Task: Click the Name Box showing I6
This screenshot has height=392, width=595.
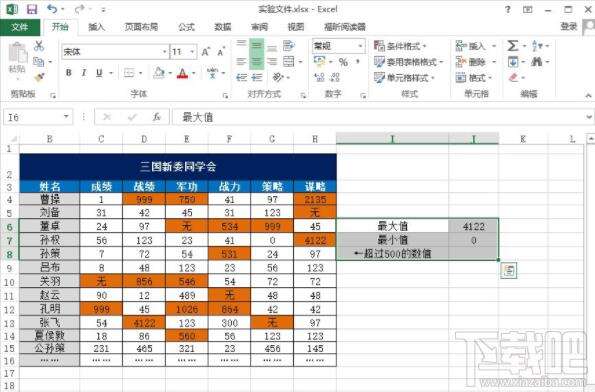Action: pyautogui.click(x=38, y=117)
